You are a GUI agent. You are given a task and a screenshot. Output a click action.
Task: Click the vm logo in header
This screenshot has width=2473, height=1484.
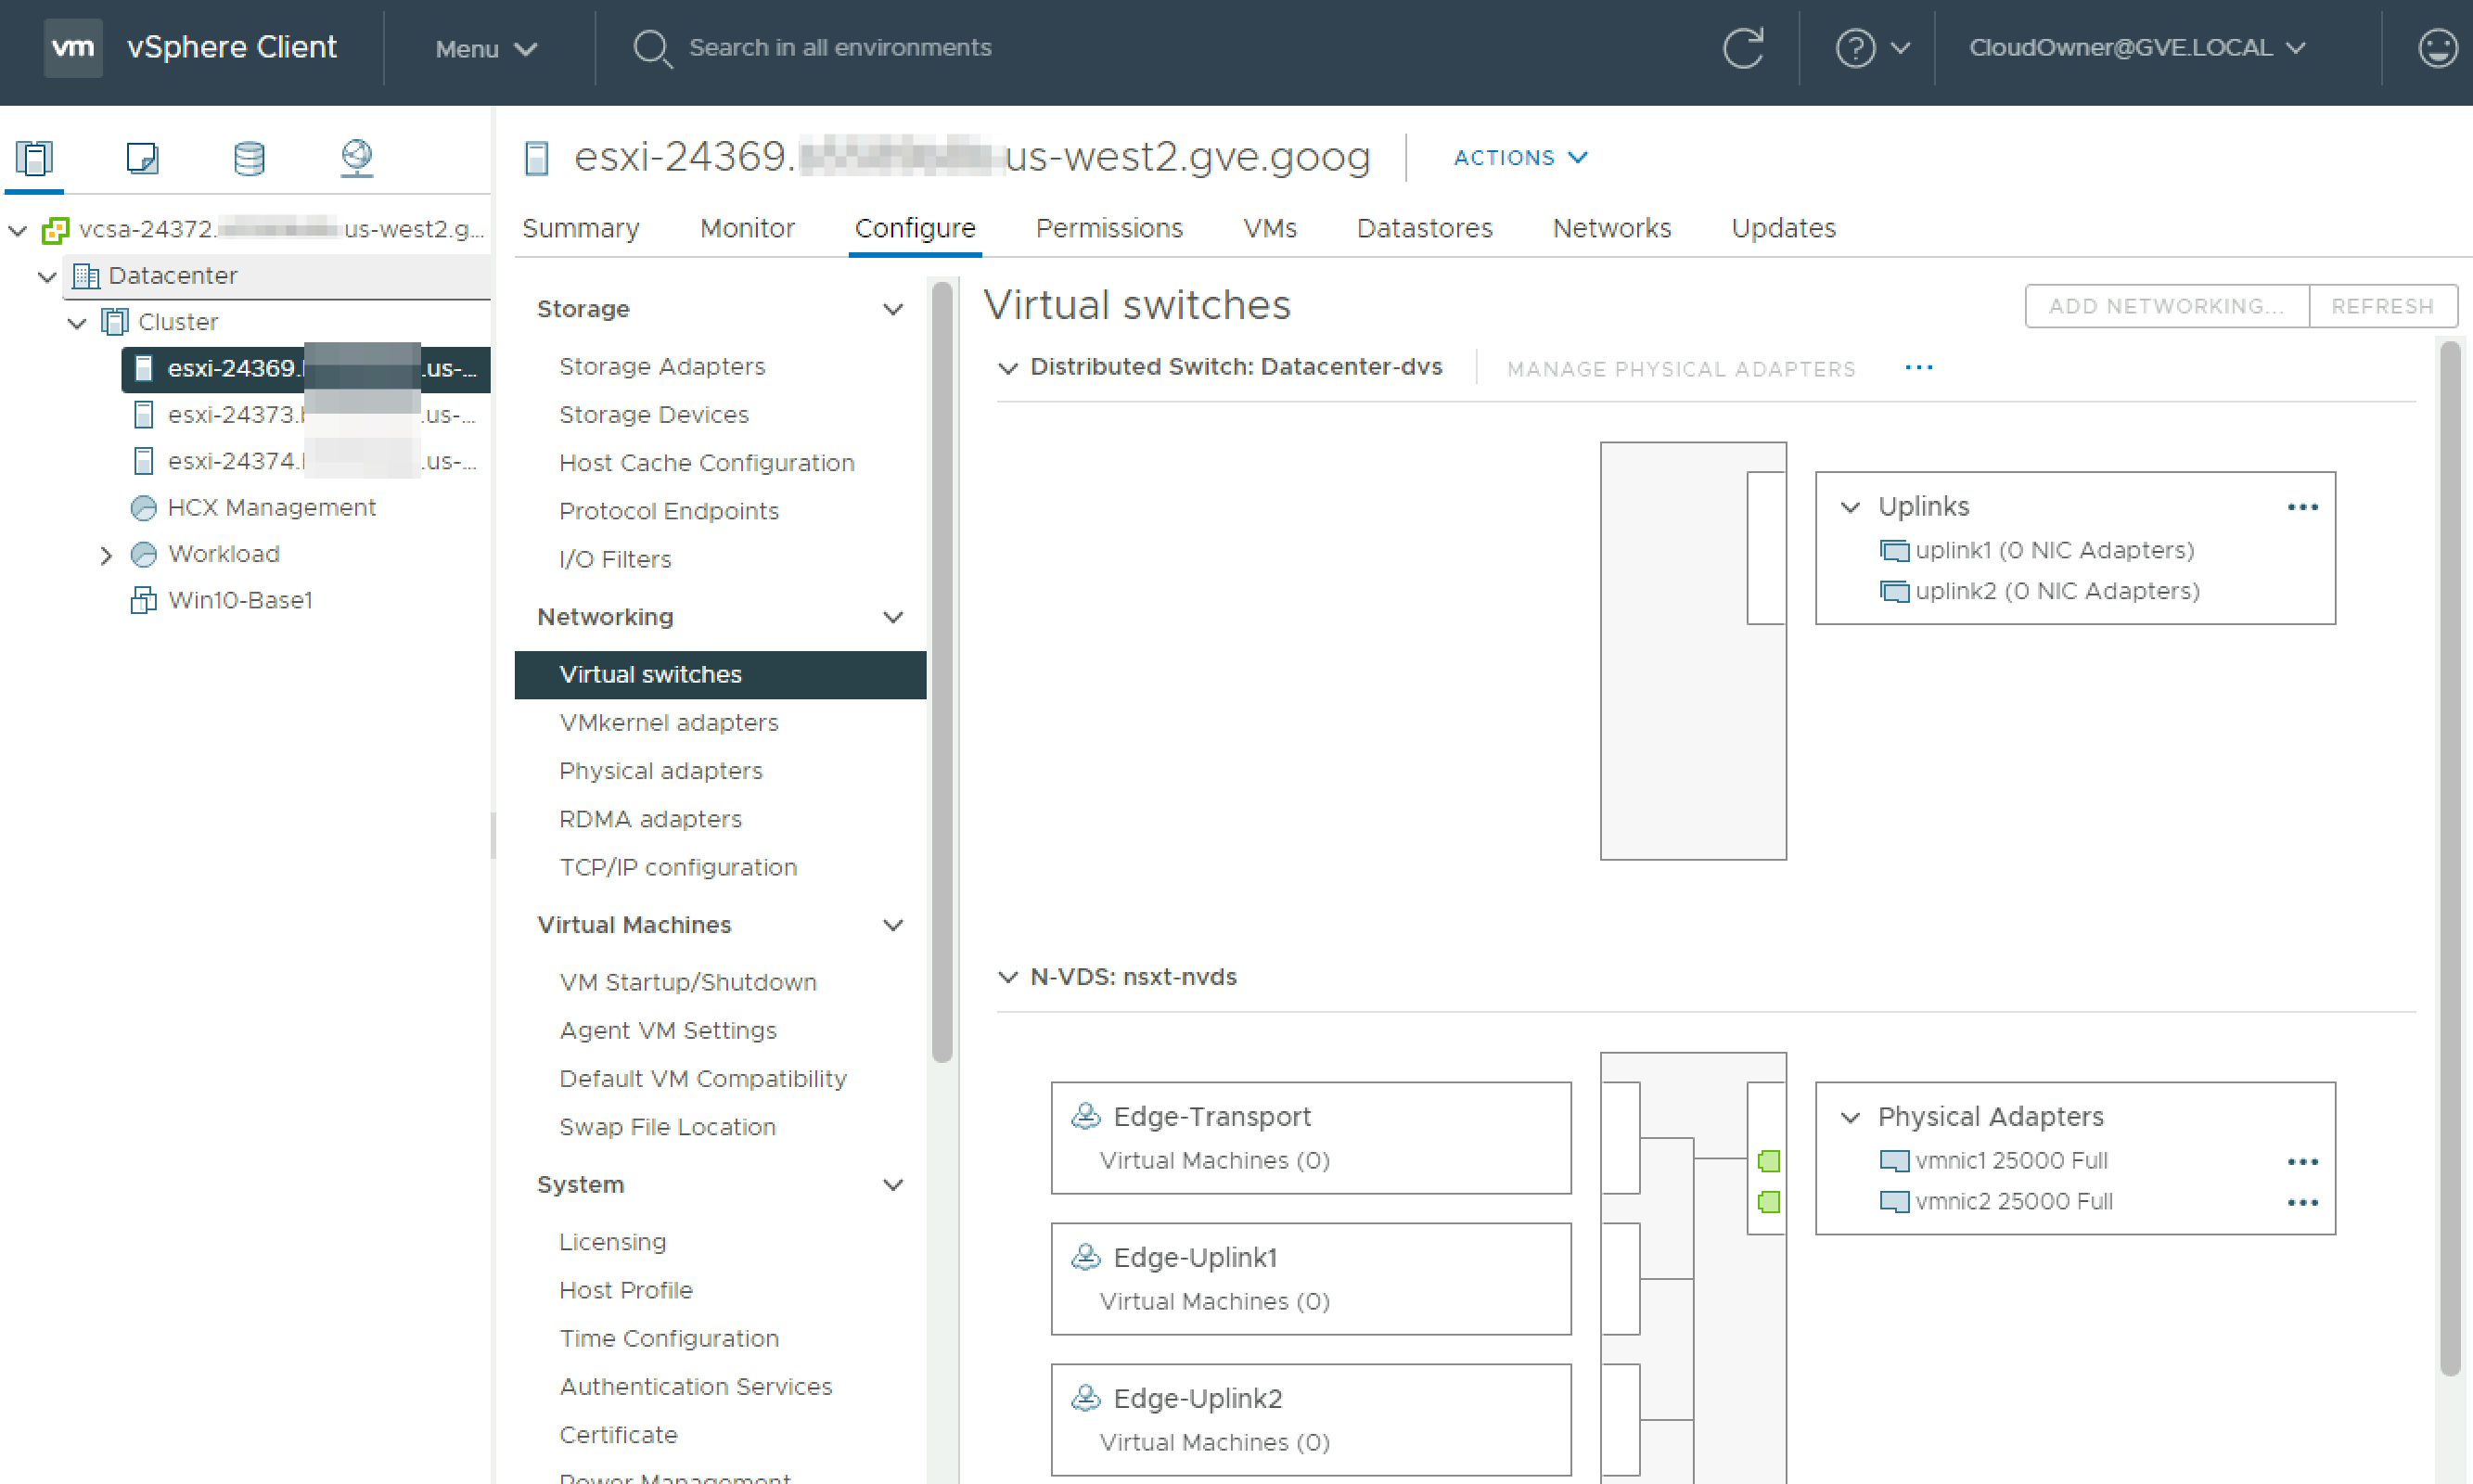[x=73, y=47]
